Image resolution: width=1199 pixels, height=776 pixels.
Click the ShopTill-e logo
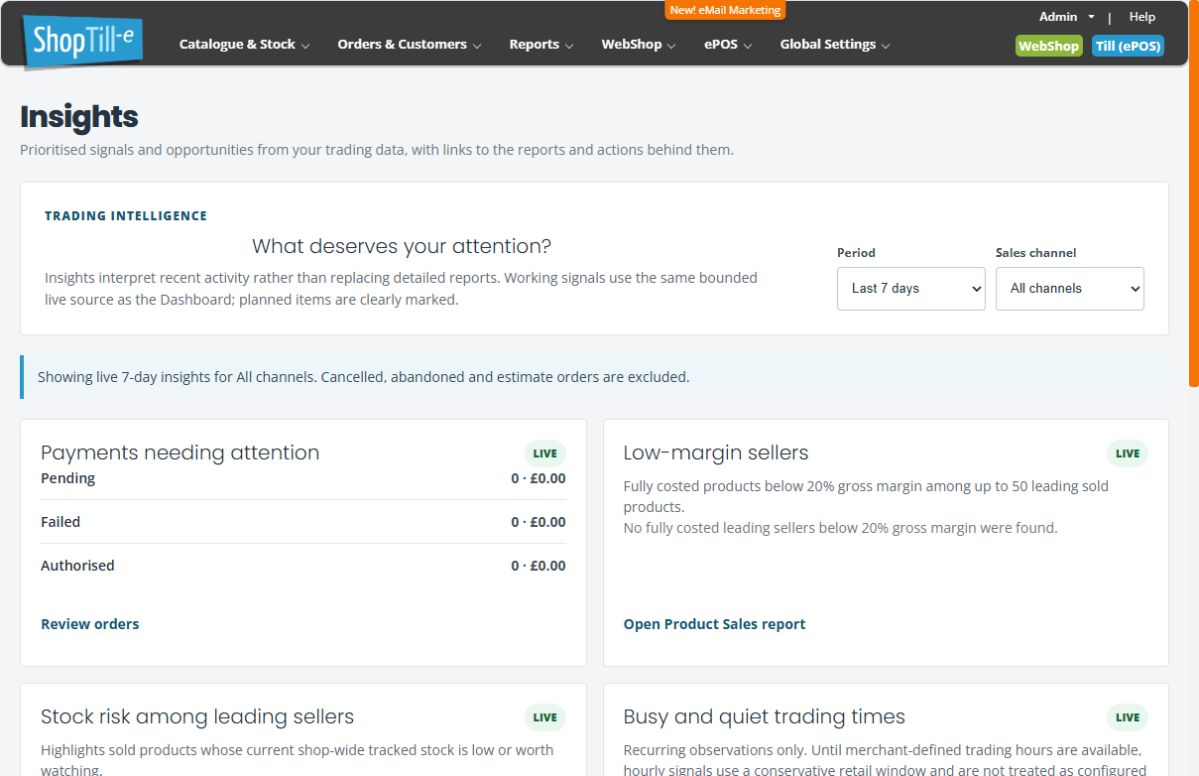(x=83, y=41)
